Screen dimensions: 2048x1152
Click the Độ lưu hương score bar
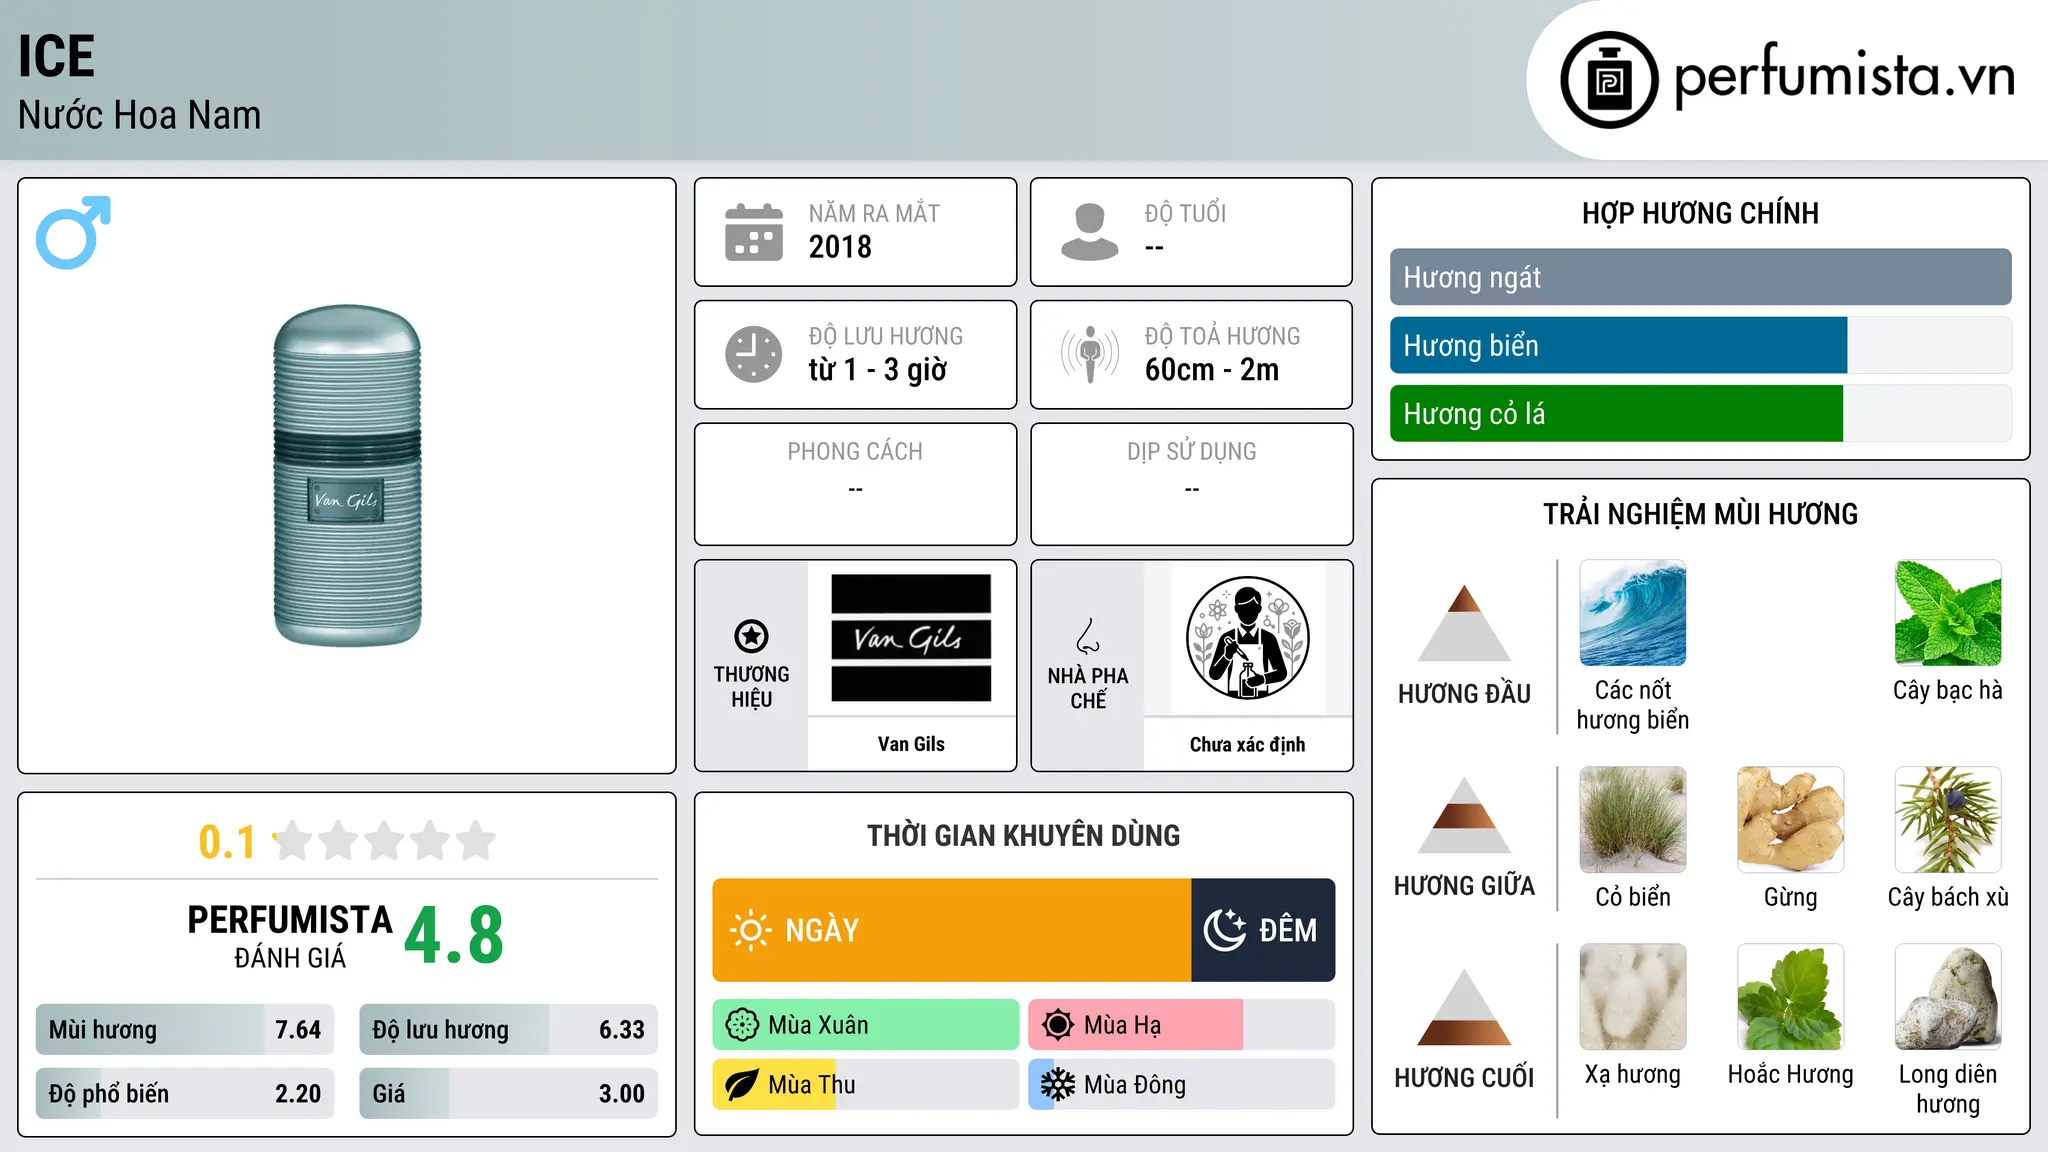click(508, 1029)
